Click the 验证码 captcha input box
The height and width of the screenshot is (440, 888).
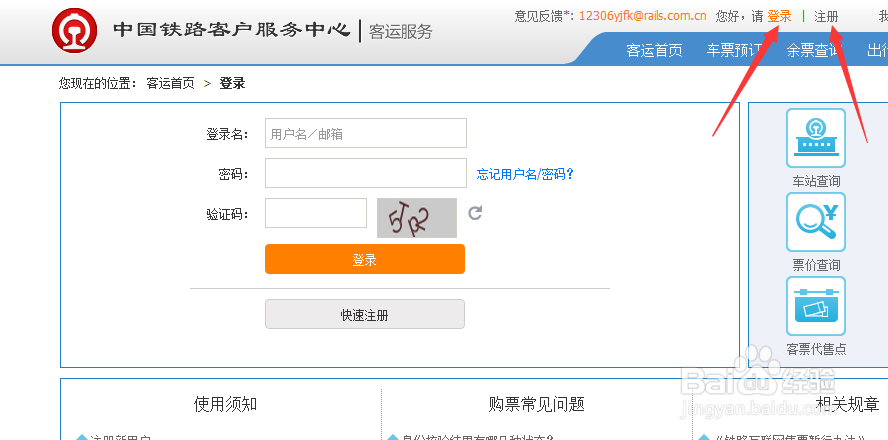pyautogui.click(x=315, y=213)
